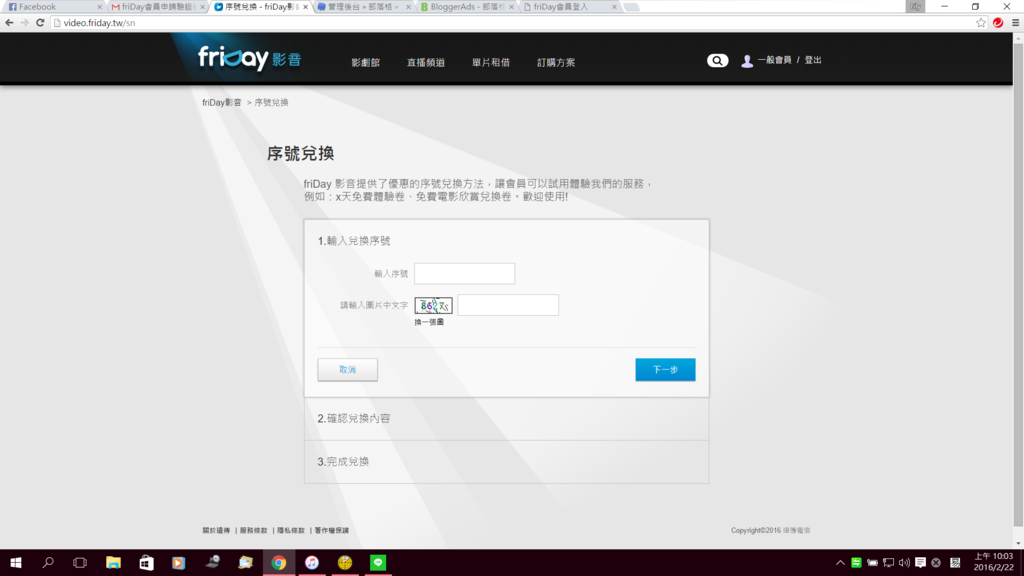Open Windows taskbar search
Viewport: 1024px width, 576px height.
coord(48,562)
